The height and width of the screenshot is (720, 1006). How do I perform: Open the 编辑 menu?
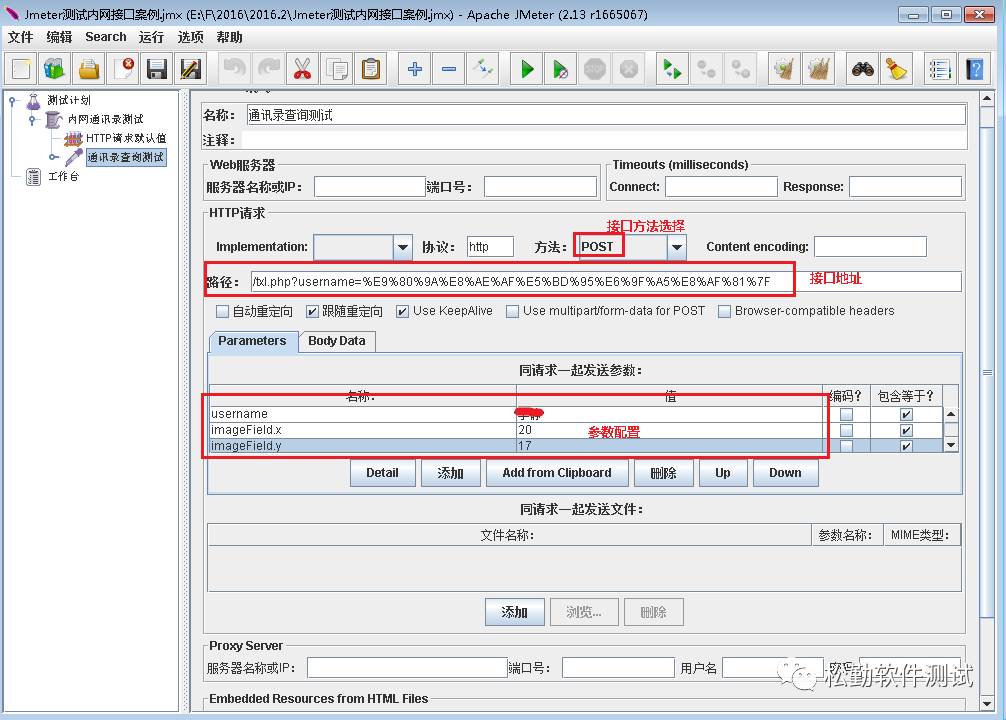tap(59, 37)
